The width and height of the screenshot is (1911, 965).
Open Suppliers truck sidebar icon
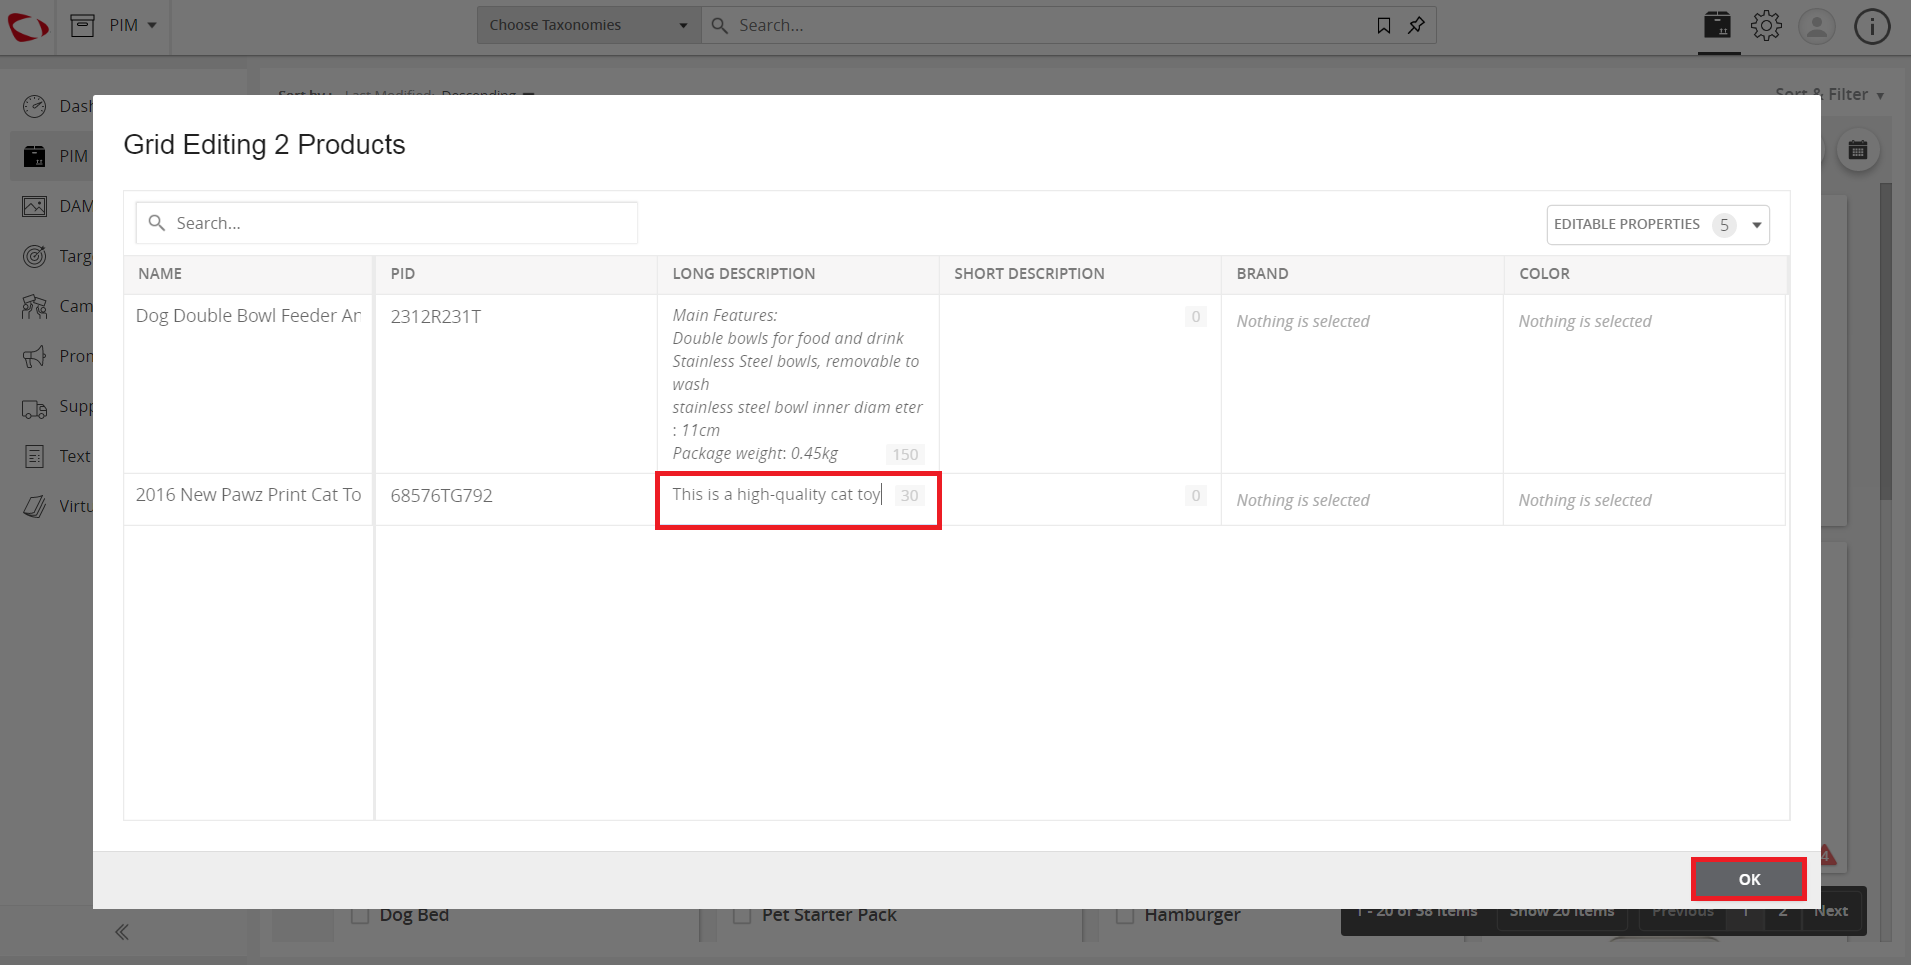tap(35, 407)
